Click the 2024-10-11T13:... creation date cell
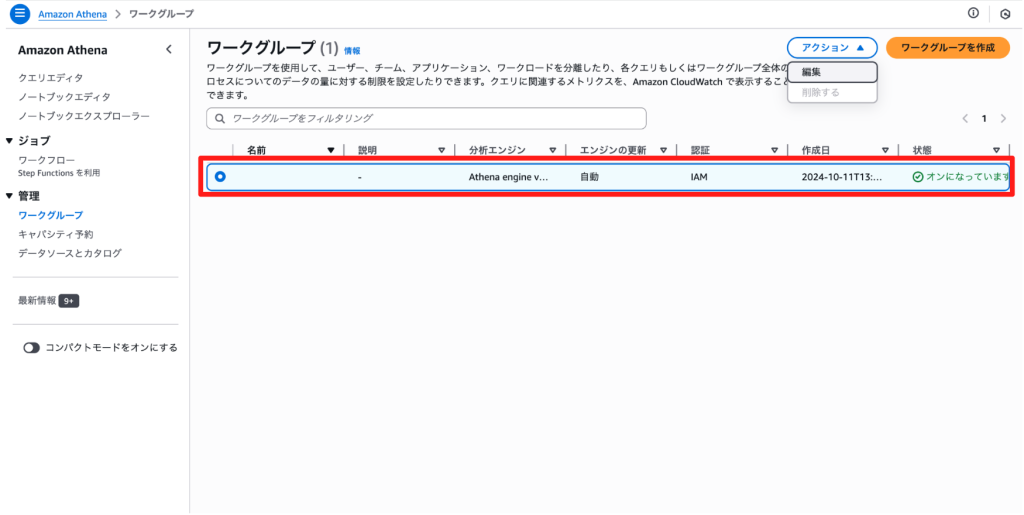This screenshot has width=1024, height=515. pos(842,177)
